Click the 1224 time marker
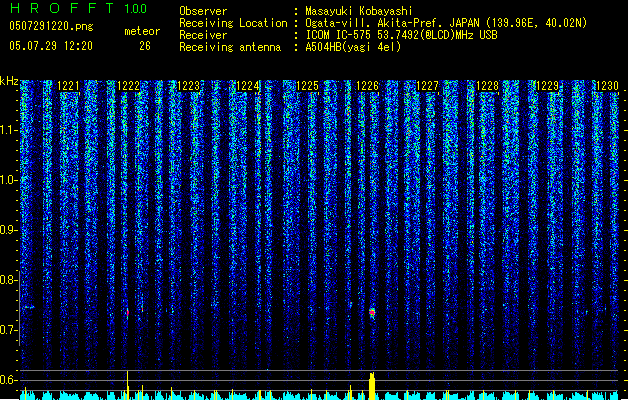This screenshot has width=629, height=400. pos(248,86)
